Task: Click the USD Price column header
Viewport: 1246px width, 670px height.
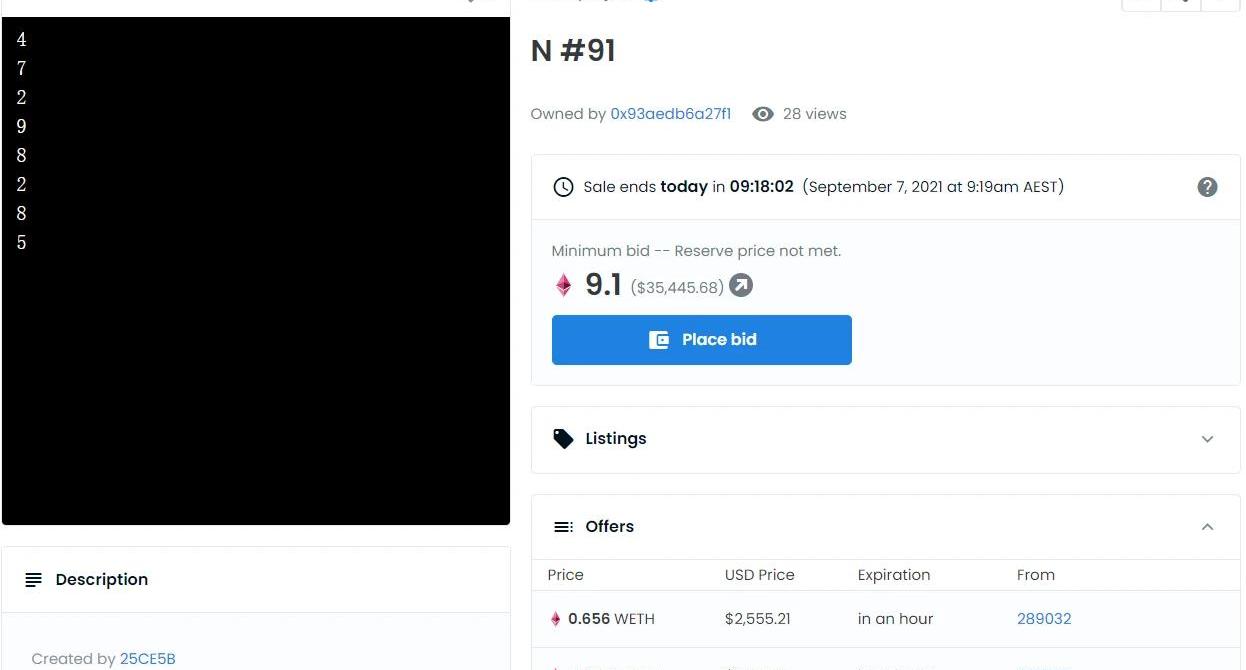Action: click(760, 575)
